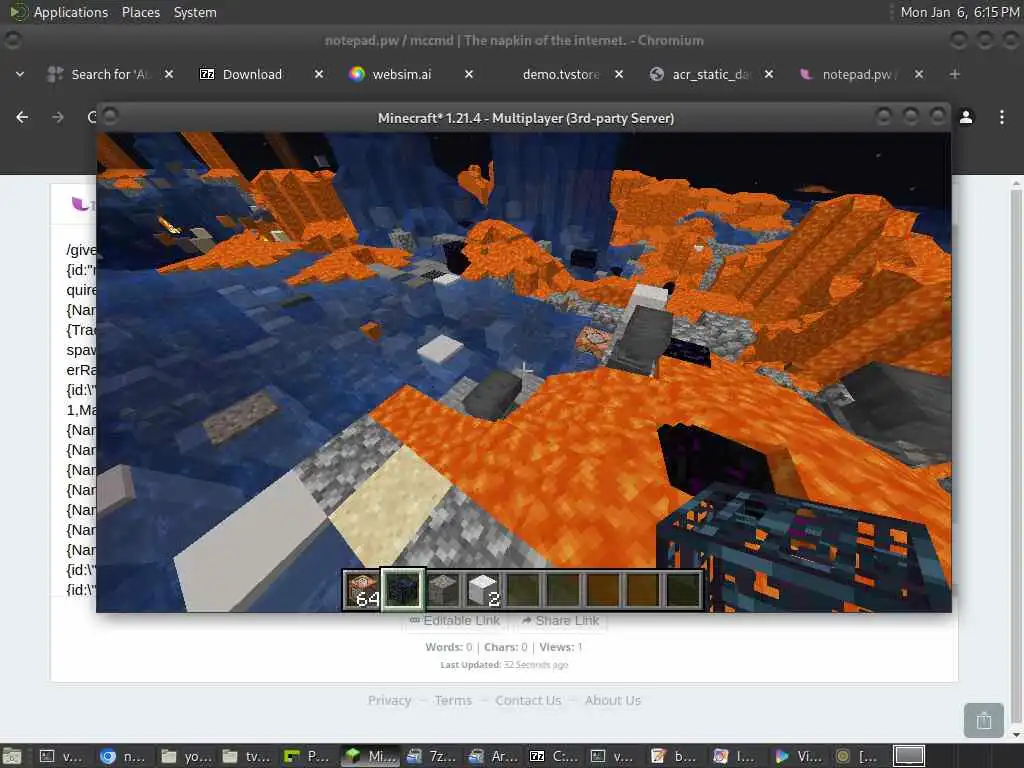
Task: Click the Share Link button
Action: pos(560,620)
